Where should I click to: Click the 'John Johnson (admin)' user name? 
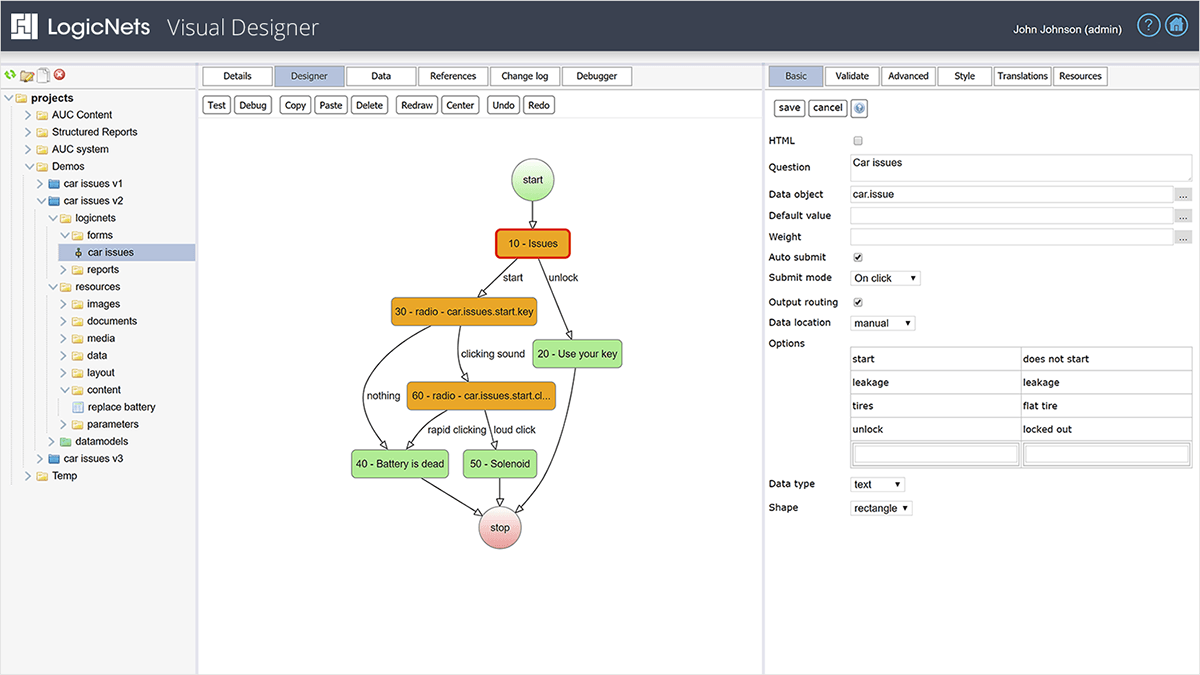click(x=1069, y=30)
